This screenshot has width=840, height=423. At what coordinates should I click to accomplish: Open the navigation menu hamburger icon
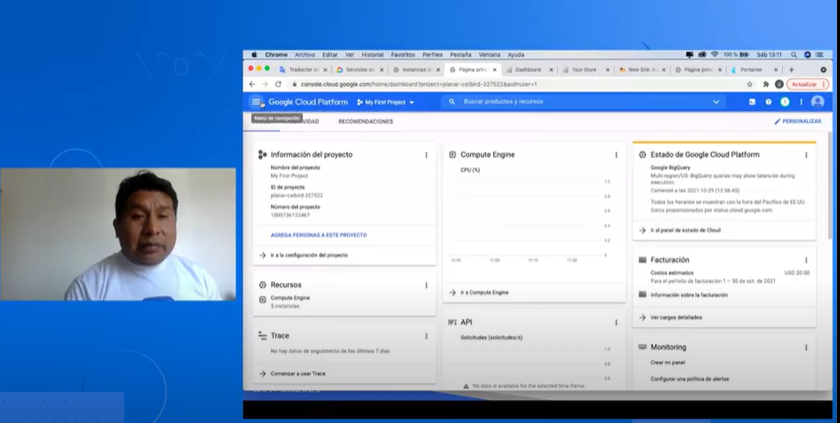pos(257,102)
